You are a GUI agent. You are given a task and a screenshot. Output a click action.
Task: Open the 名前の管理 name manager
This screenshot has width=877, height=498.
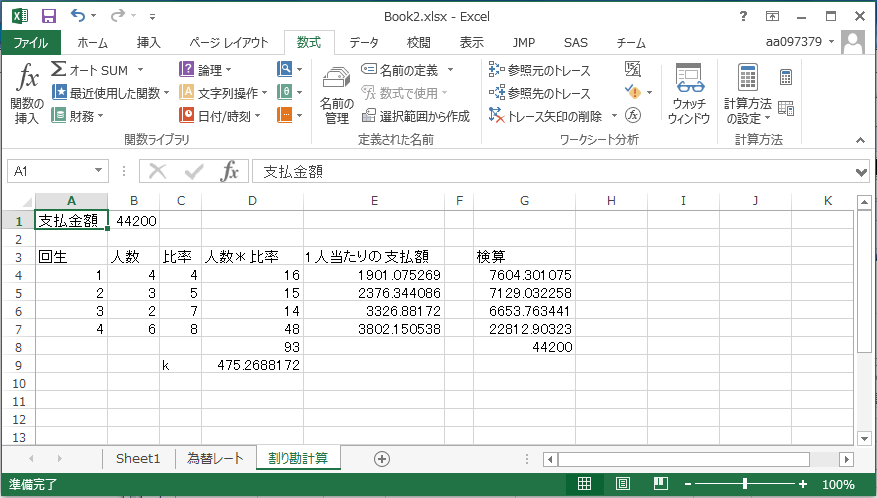pyautogui.click(x=335, y=95)
